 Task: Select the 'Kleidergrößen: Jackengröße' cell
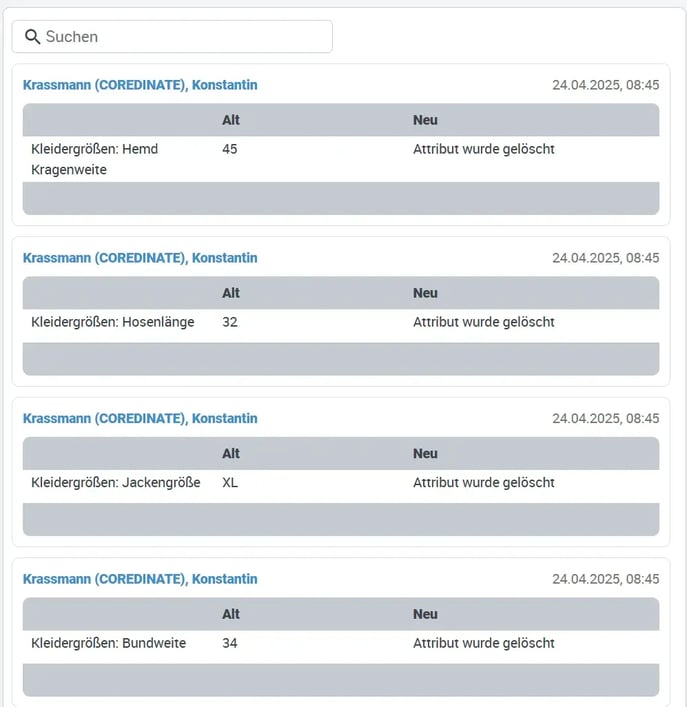(x=116, y=483)
